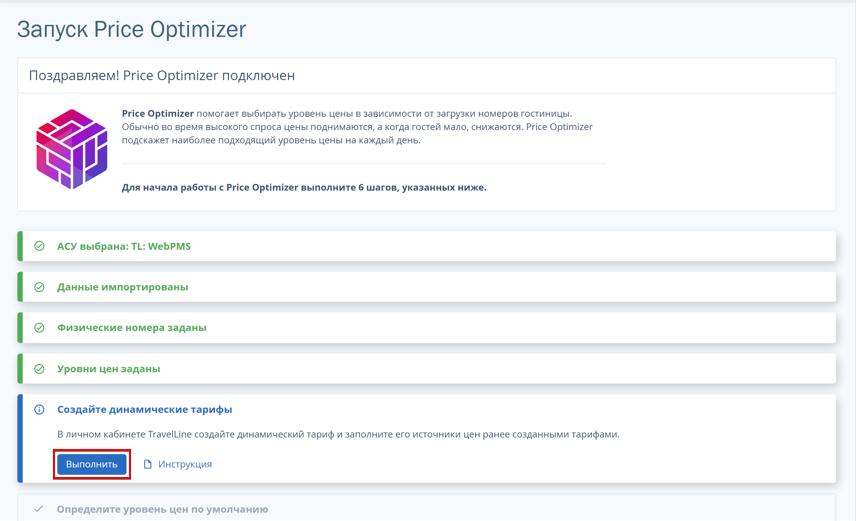The height and width of the screenshot is (521, 856).
Task: Click the Запуск Price Optimizer page title
Action: click(132, 29)
